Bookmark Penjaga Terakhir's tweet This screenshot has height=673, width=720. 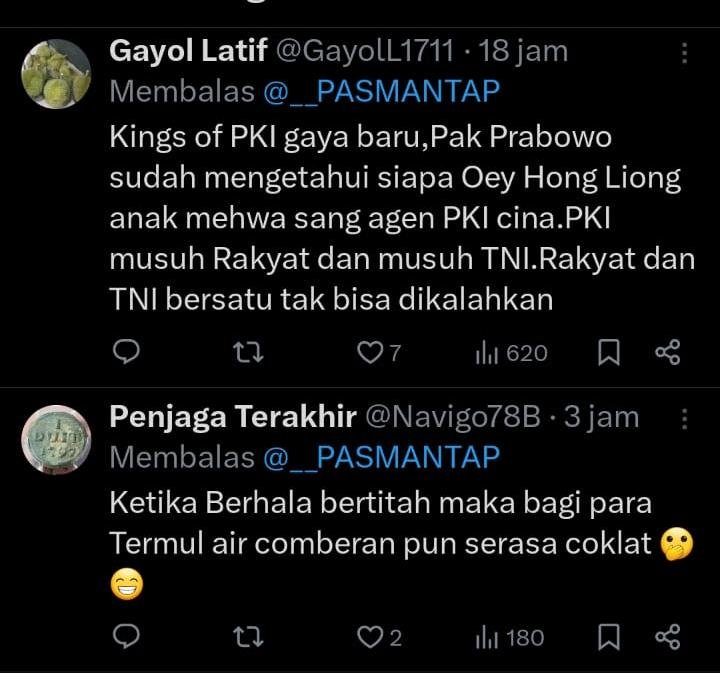point(608,638)
